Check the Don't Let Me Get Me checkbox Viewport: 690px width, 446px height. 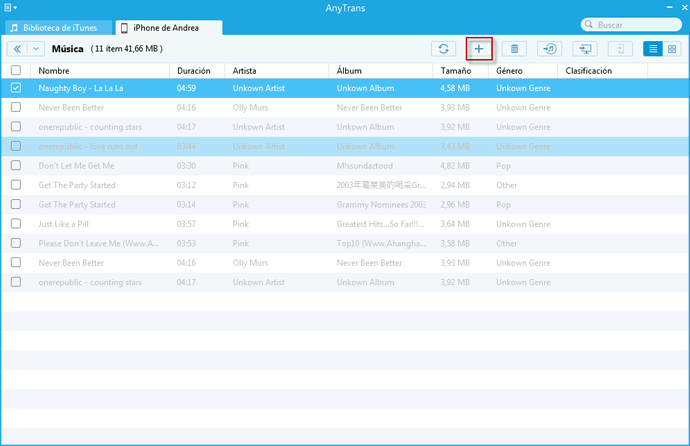[x=16, y=165]
